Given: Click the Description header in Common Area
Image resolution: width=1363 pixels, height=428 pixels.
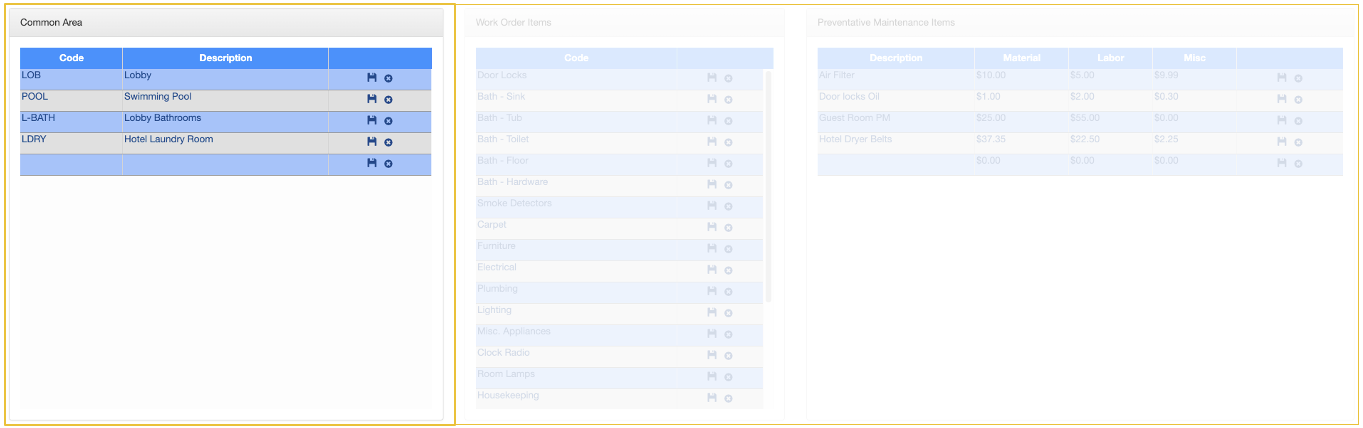Looking at the screenshot, I should [x=225, y=58].
